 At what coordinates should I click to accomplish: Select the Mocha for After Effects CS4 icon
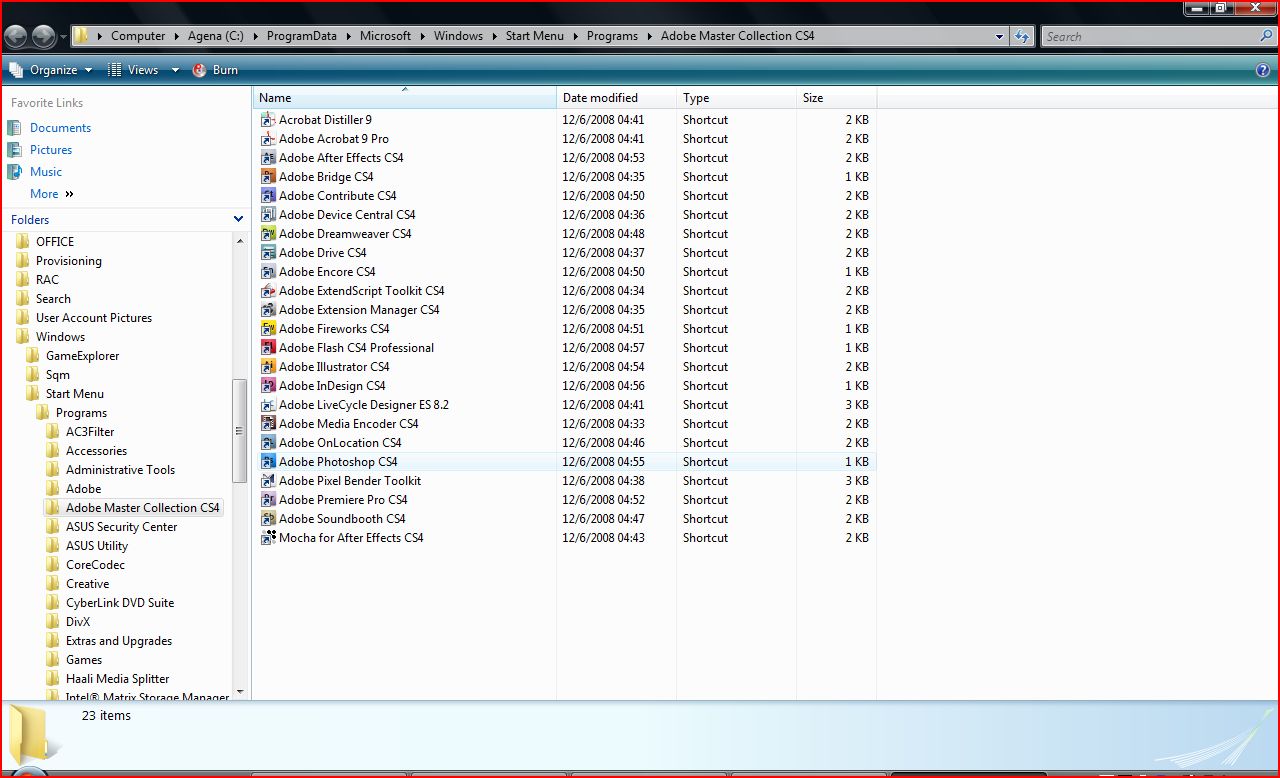[268, 537]
